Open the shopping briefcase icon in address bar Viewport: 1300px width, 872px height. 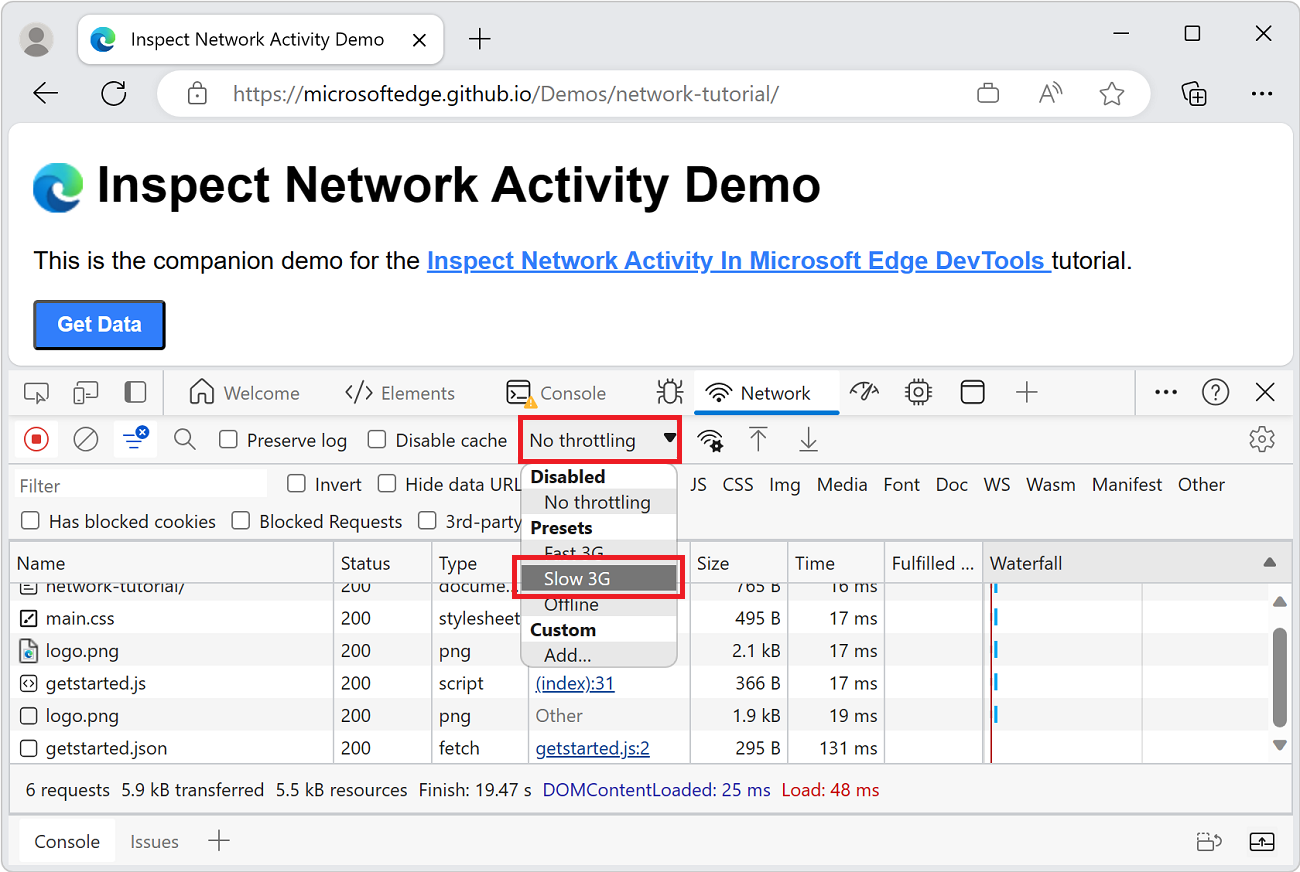tap(988, 94)
